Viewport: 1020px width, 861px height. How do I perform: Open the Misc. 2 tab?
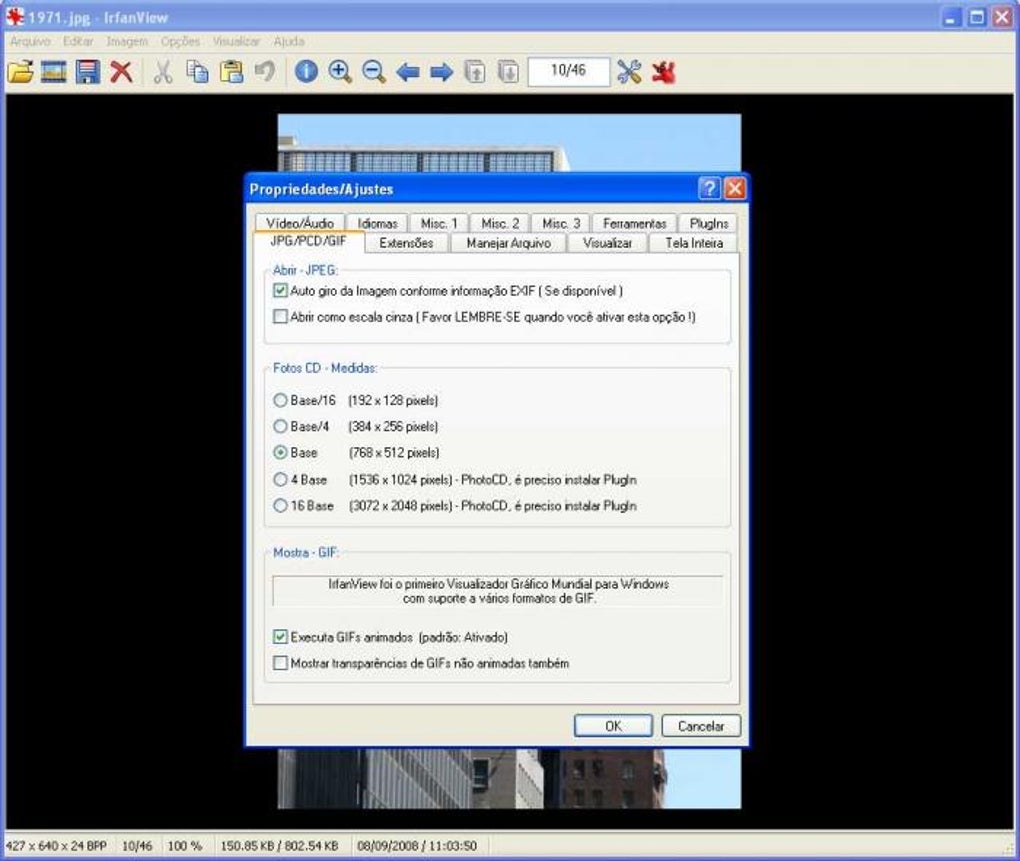500,223
